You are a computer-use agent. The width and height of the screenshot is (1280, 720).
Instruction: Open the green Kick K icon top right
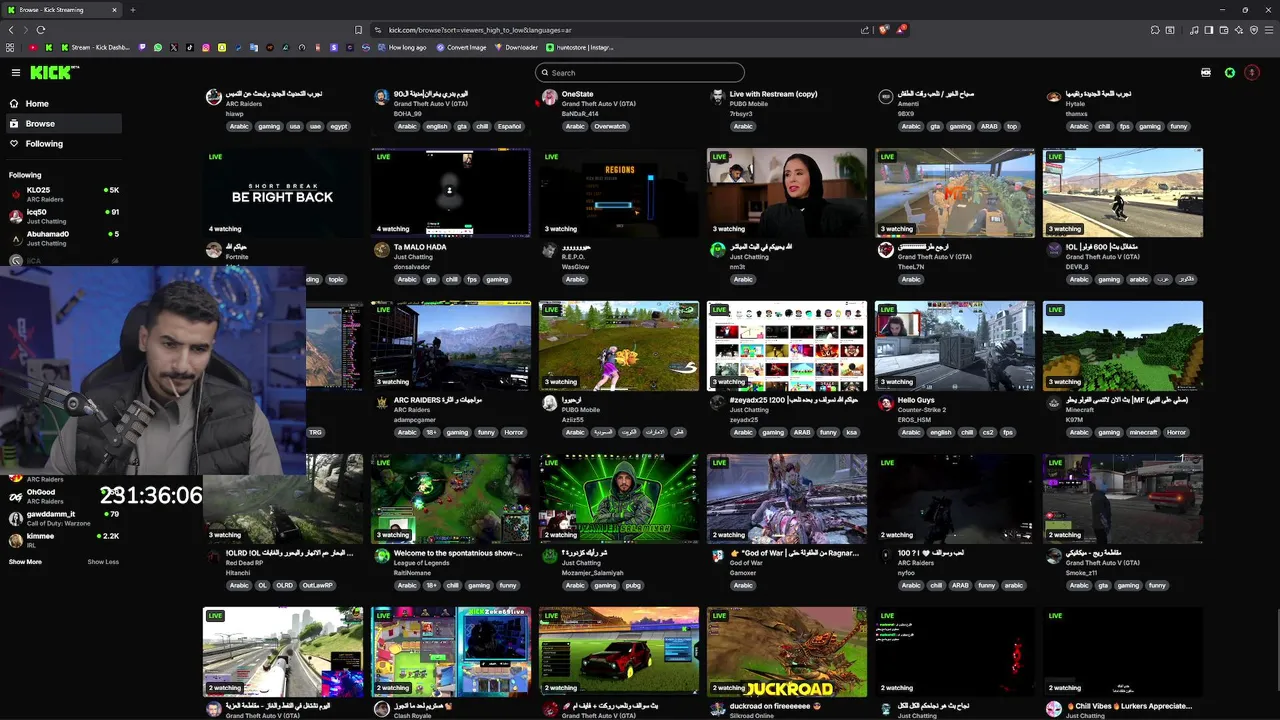coord(1230,72)
